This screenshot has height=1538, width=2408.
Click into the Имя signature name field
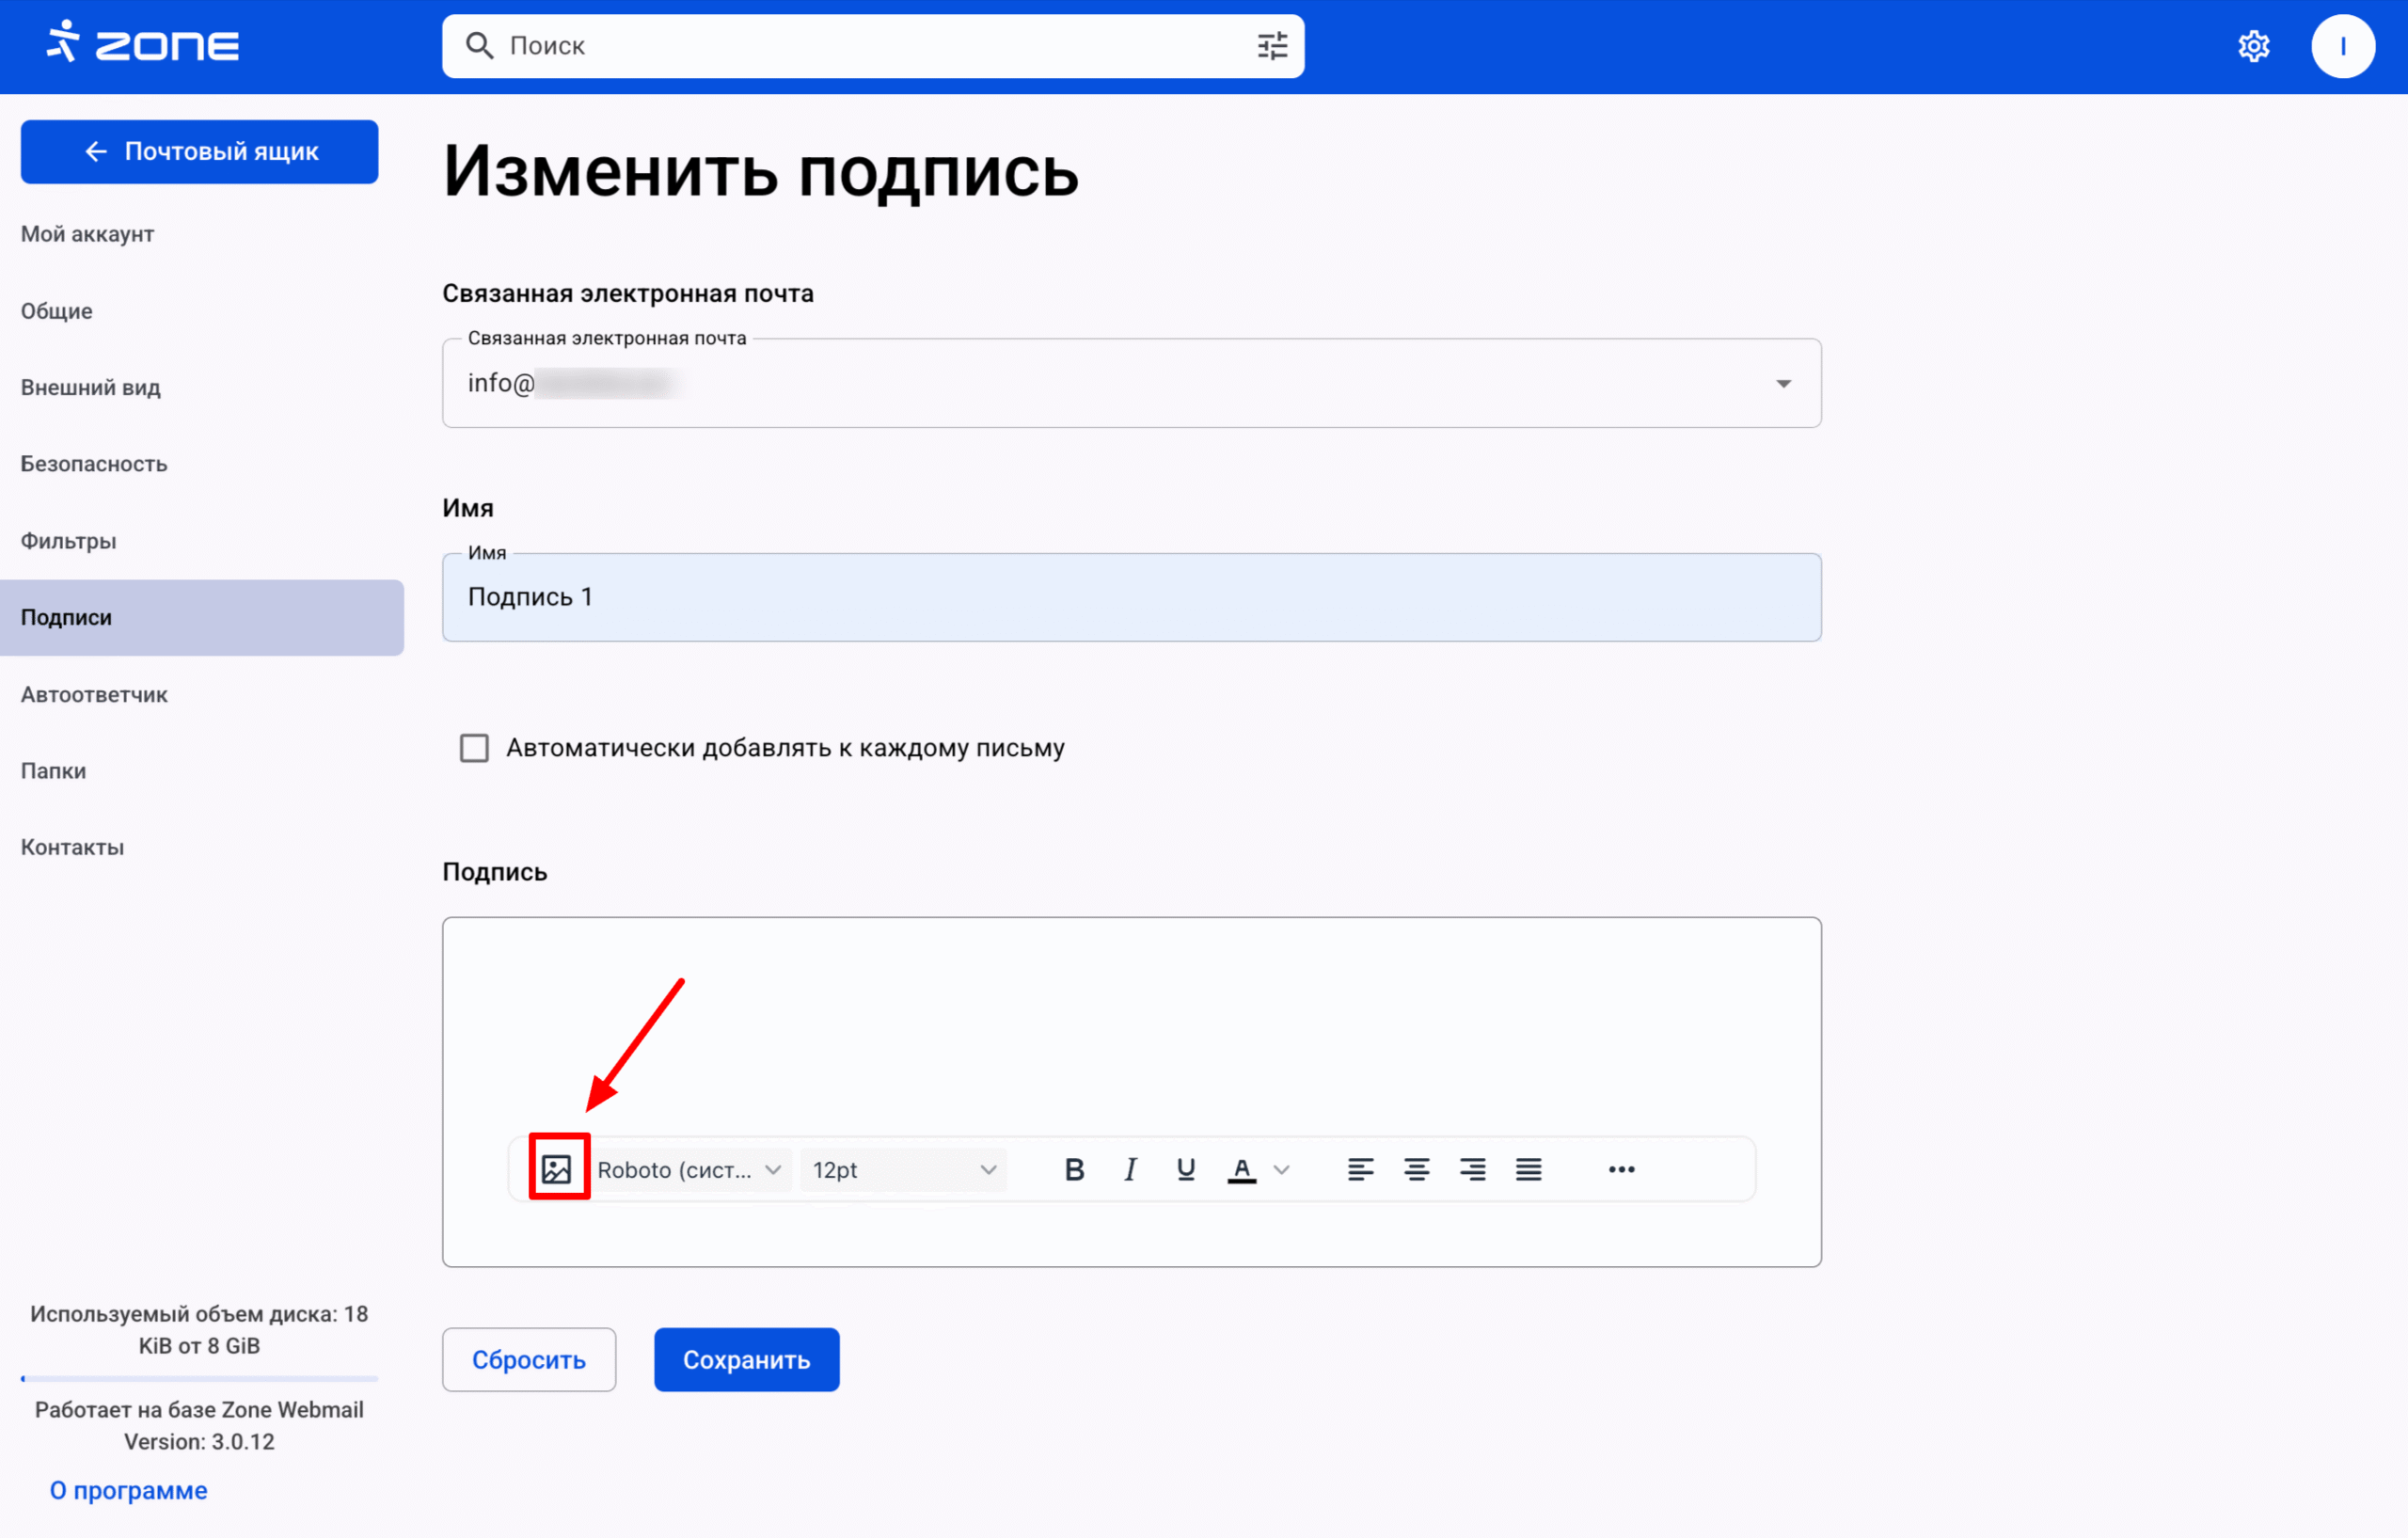(1130, 597)
